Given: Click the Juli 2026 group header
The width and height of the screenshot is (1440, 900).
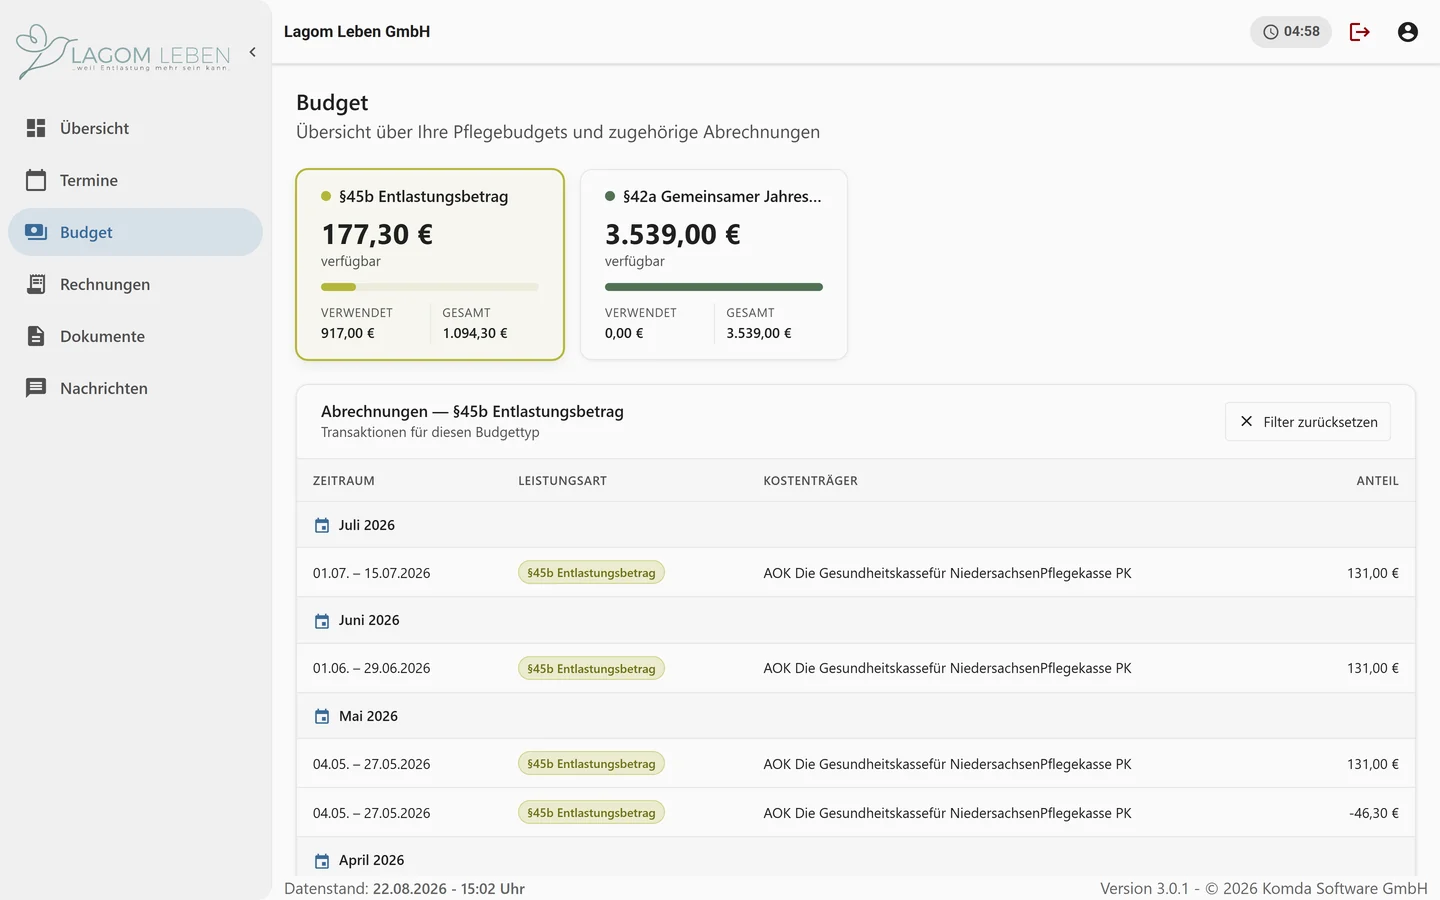Looking at the screenshot, I should tap(856, 525).
